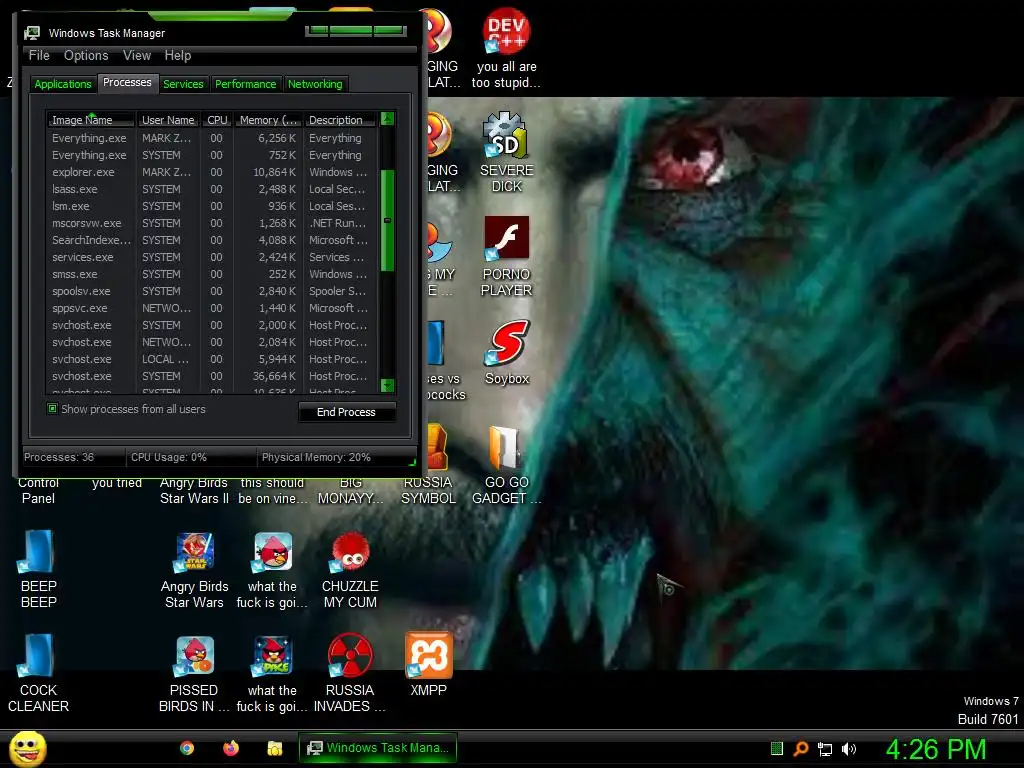1024x768 pixels.
Task: Sort processes by CPU column header
Action: click(217, 120)
